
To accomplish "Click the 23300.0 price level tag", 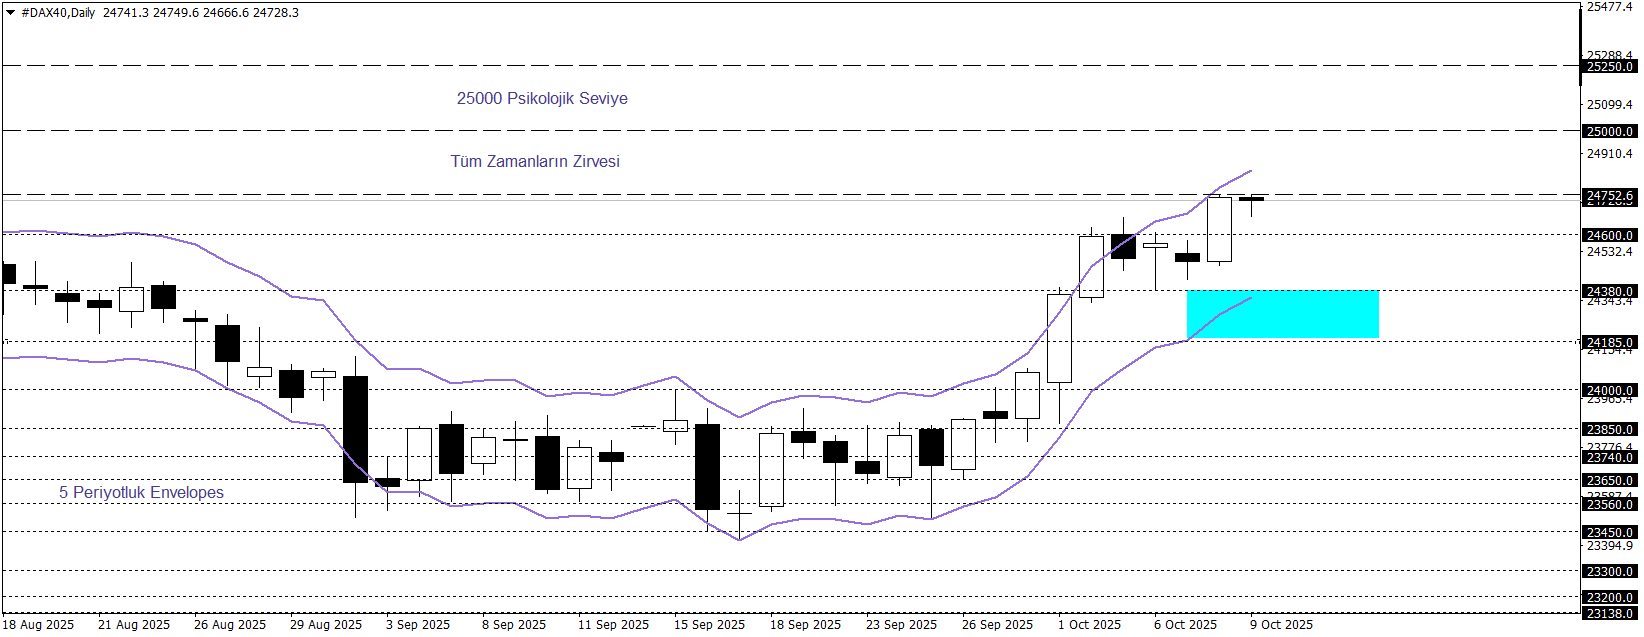I will [x=1609, y=572].
